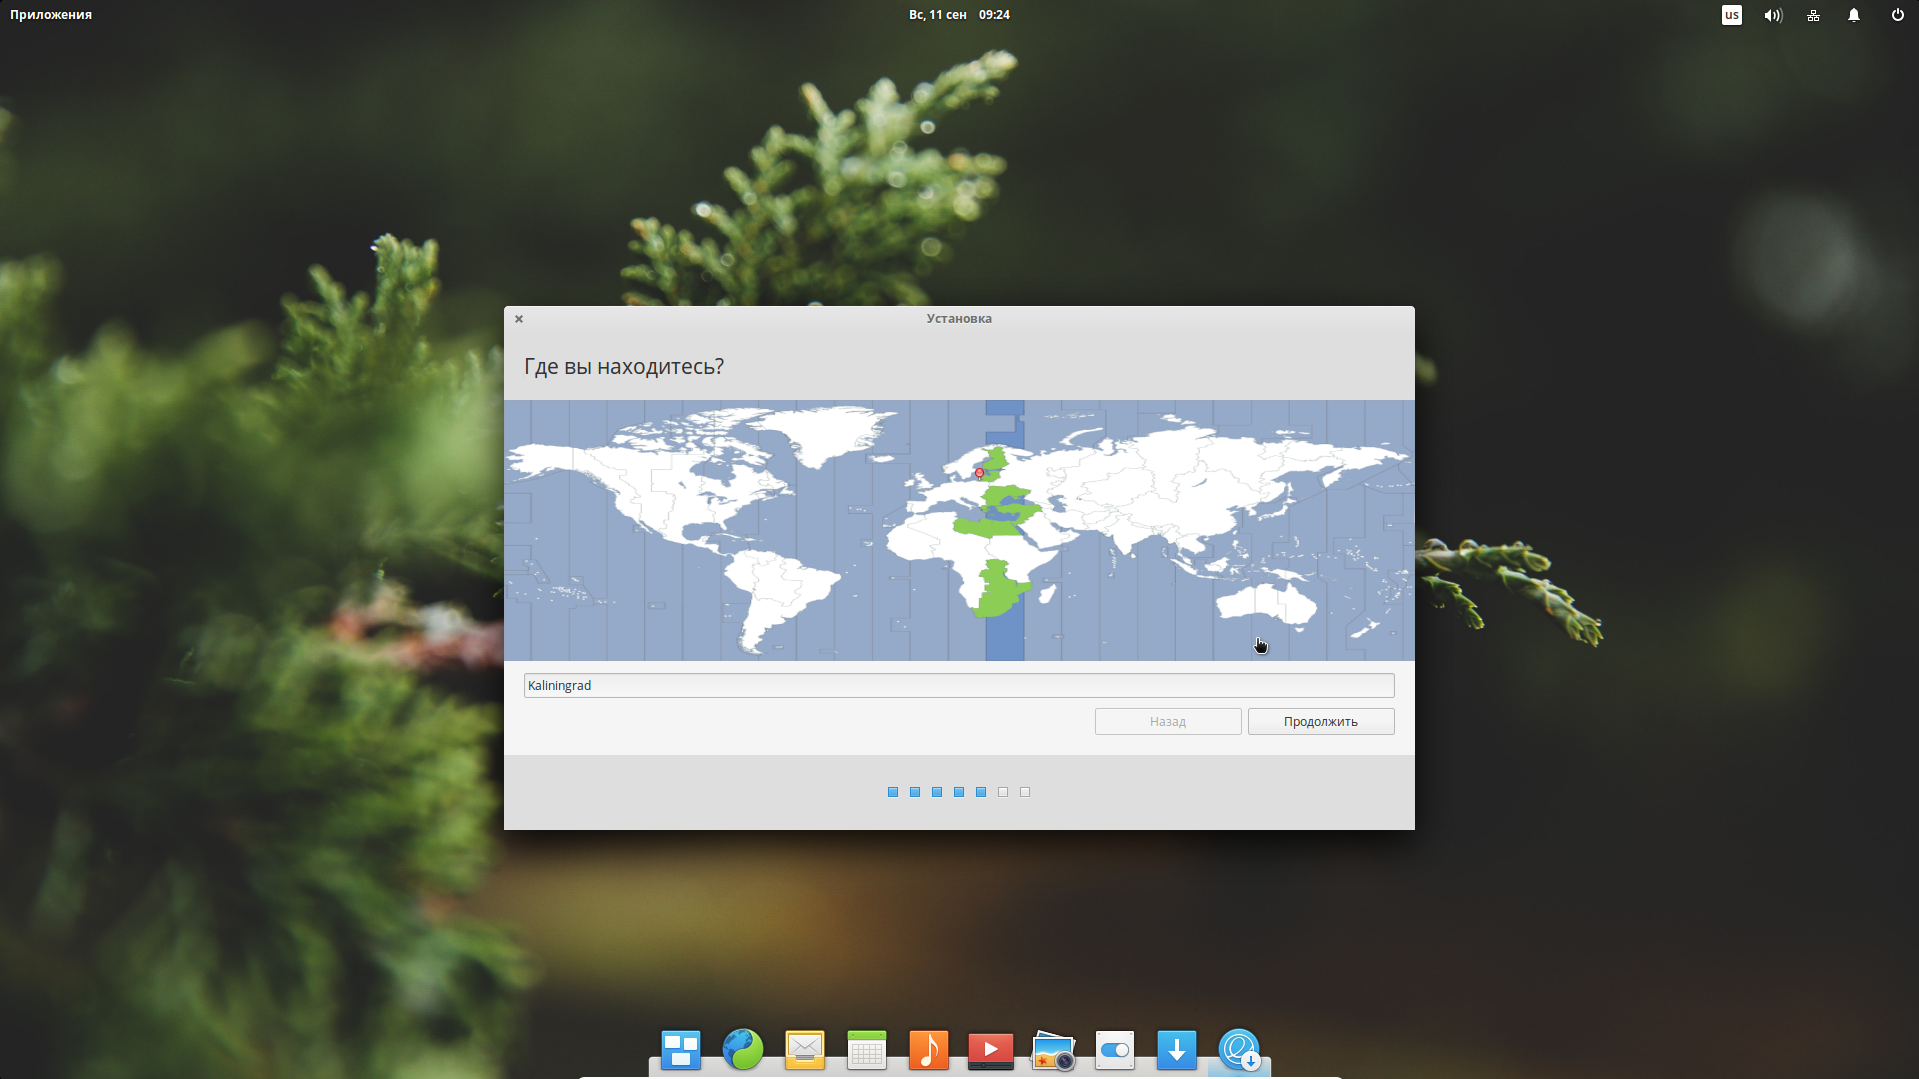Open the Photos app in dock
The image size is (1919, 1079).
pos(1053,1050)
